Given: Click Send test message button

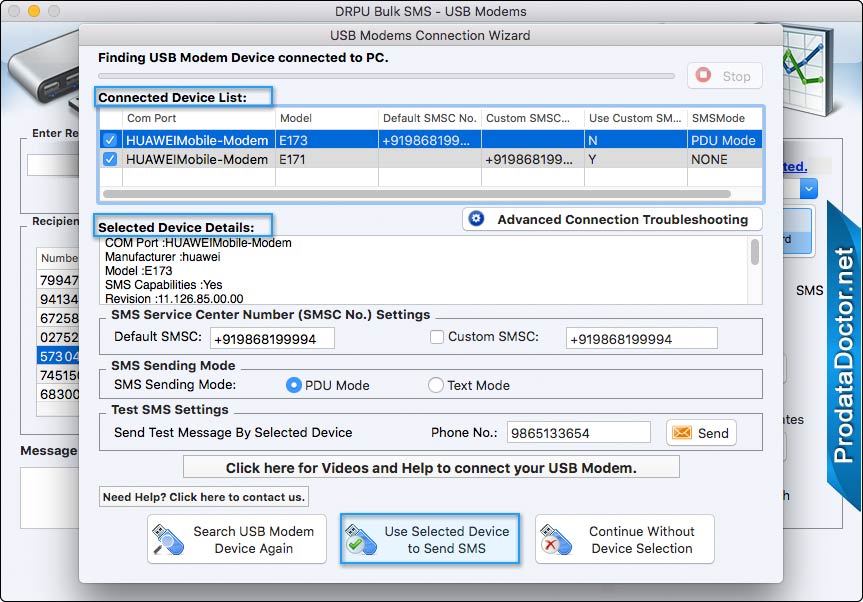Looking at the screenshot, I should coord(701,433).
